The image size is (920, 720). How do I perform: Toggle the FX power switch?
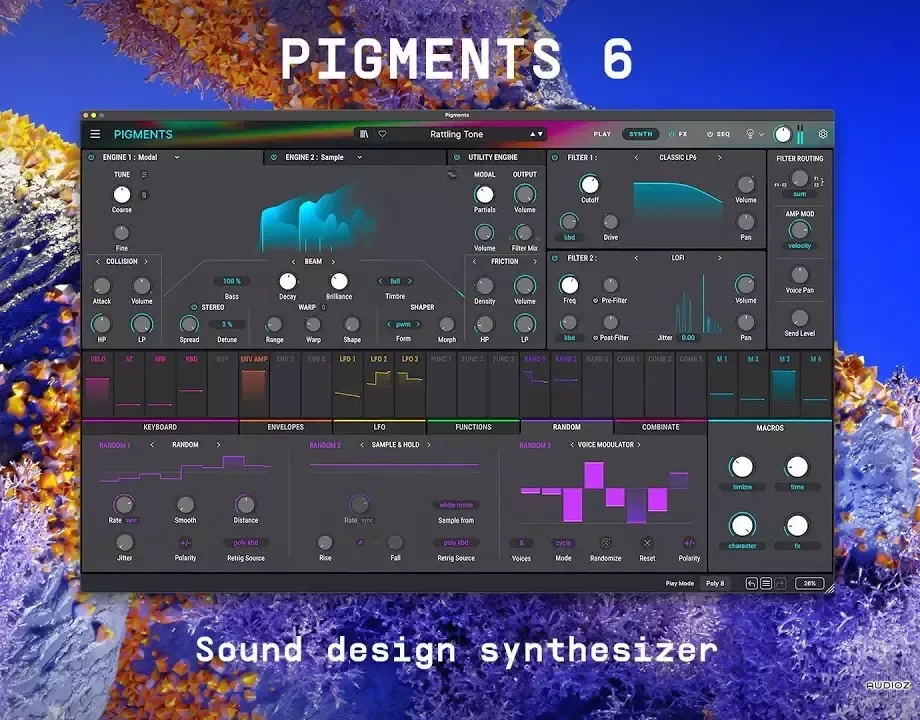coord(671,134)
